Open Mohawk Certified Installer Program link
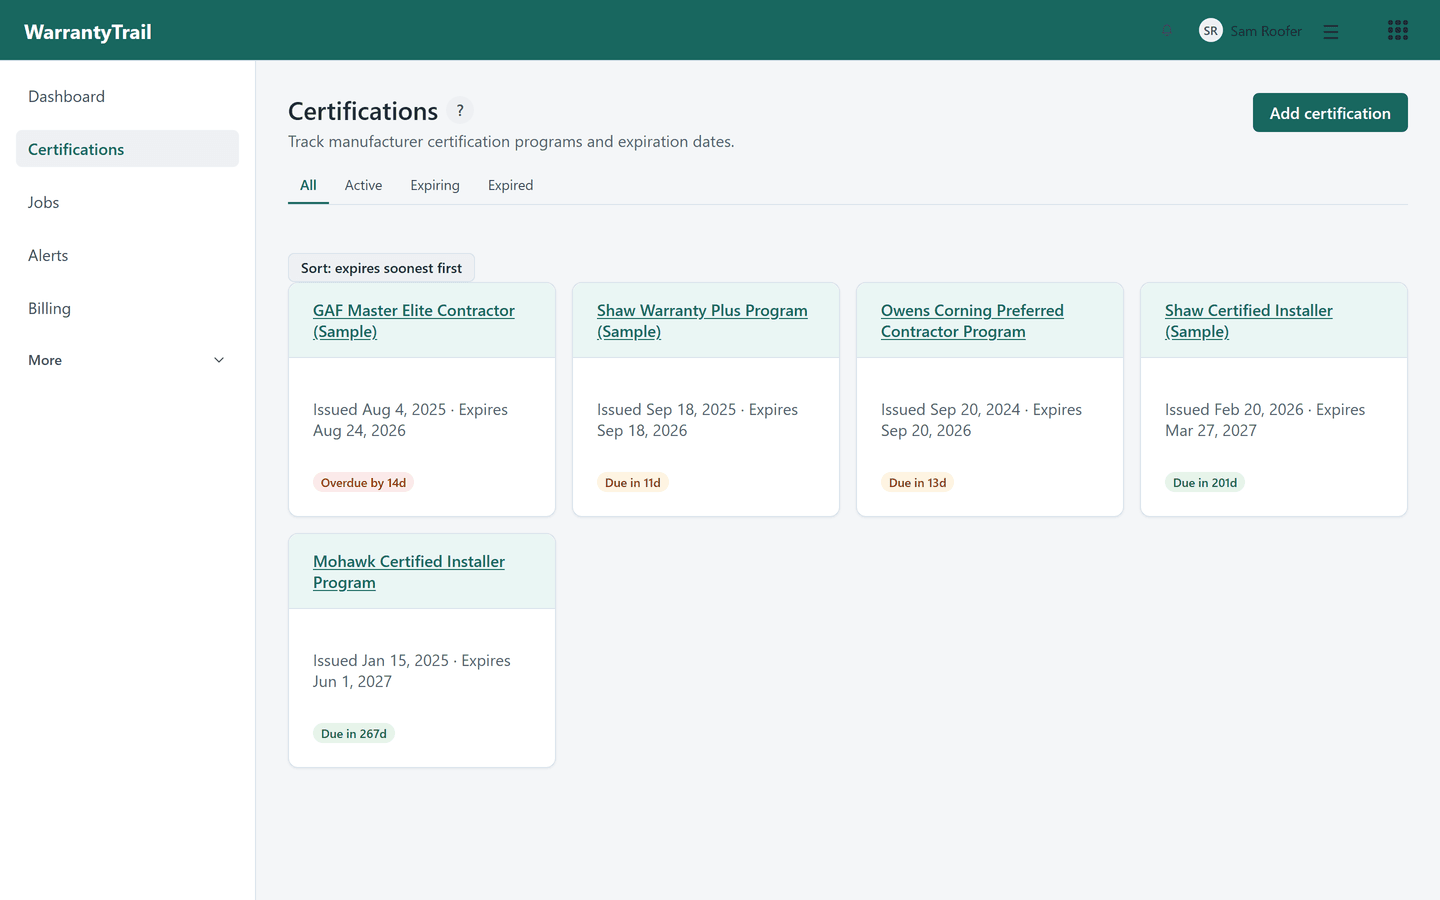This screenshot has height=900, width=1440. tap(409, 572)
